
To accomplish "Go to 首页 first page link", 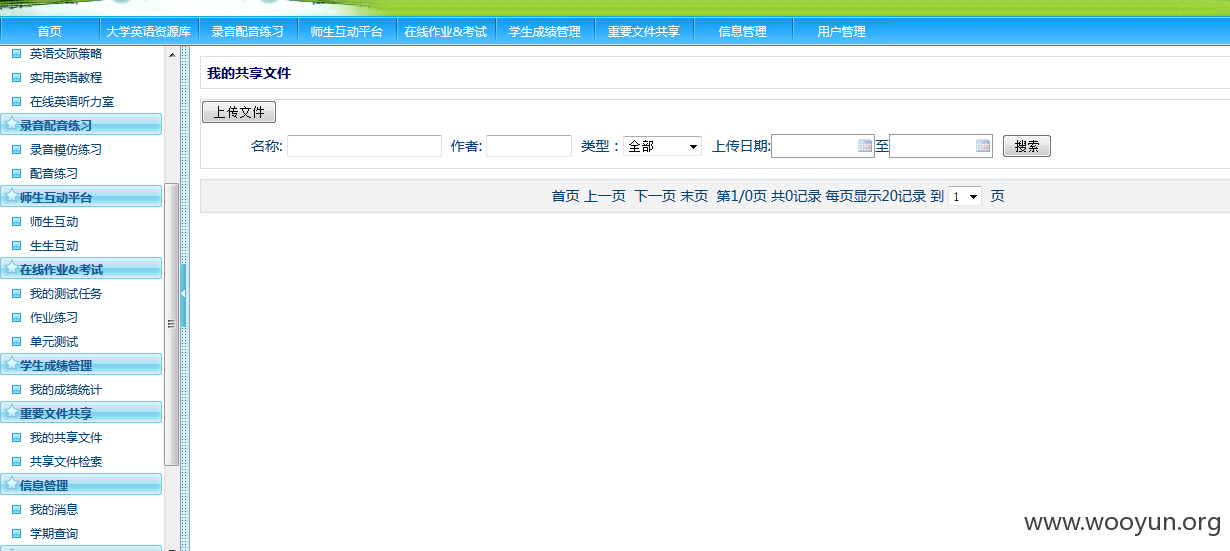I will click(x=565, y=196).
